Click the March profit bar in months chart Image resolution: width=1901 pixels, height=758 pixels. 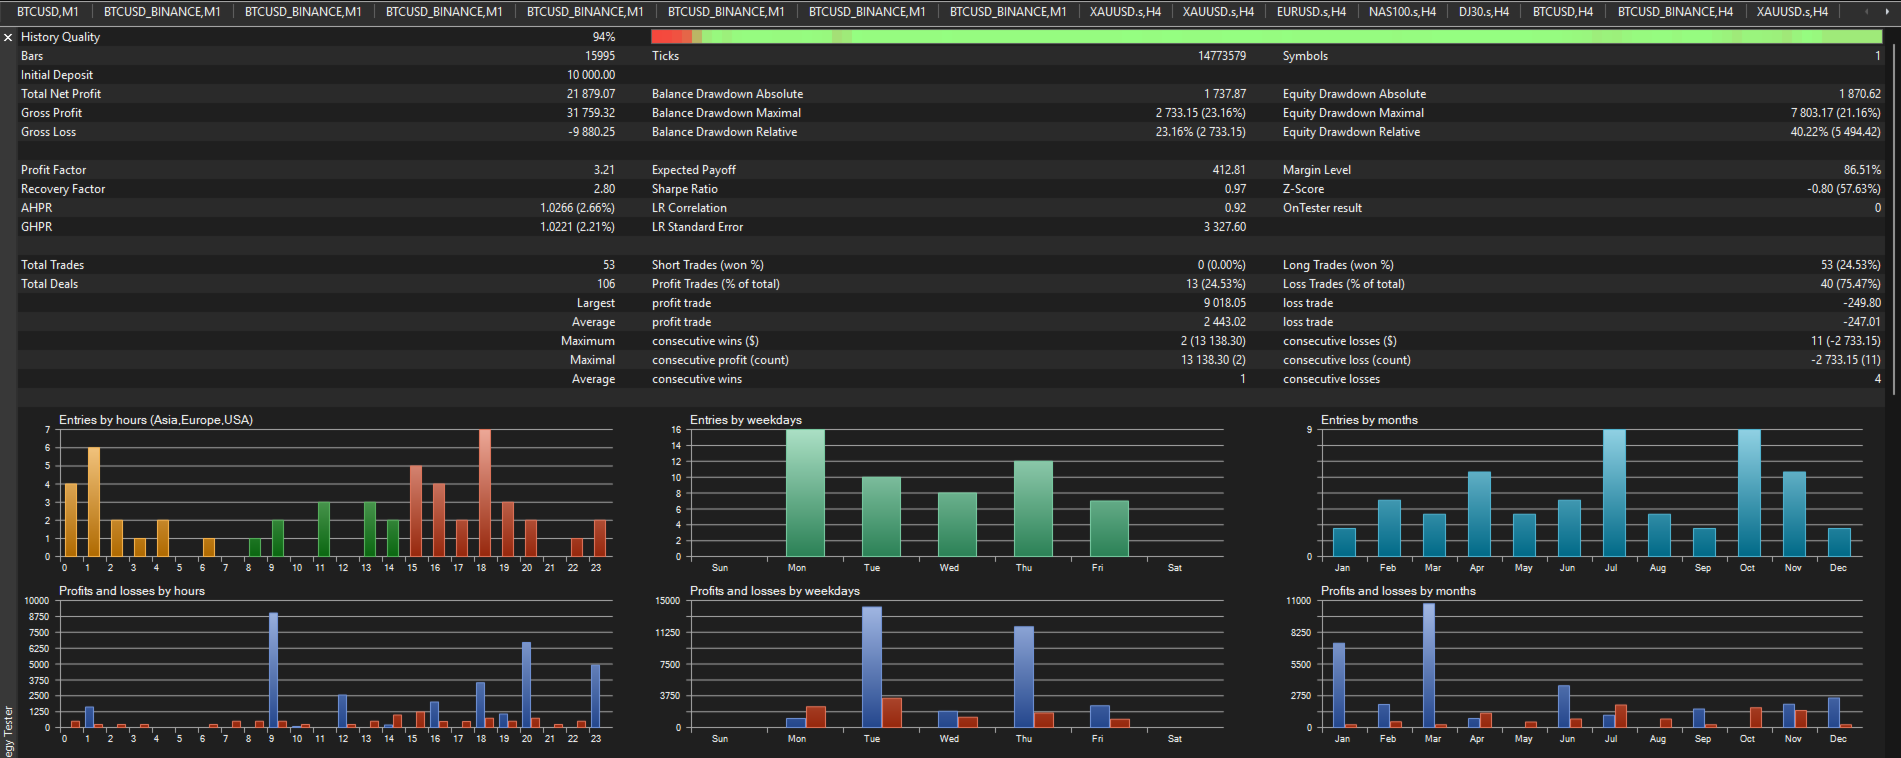pos(1429,665)
